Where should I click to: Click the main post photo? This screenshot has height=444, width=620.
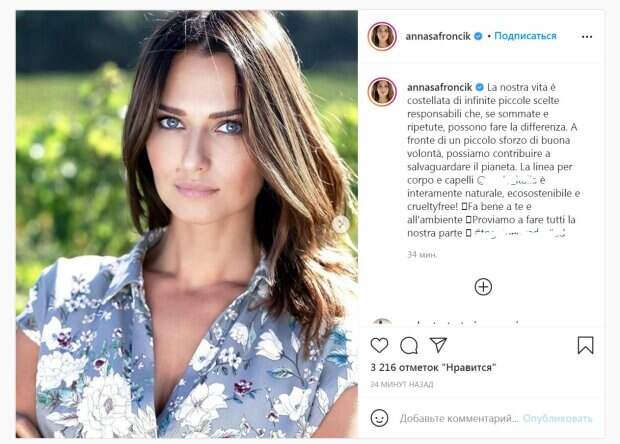pyautogui.click(x=187, y=224)
